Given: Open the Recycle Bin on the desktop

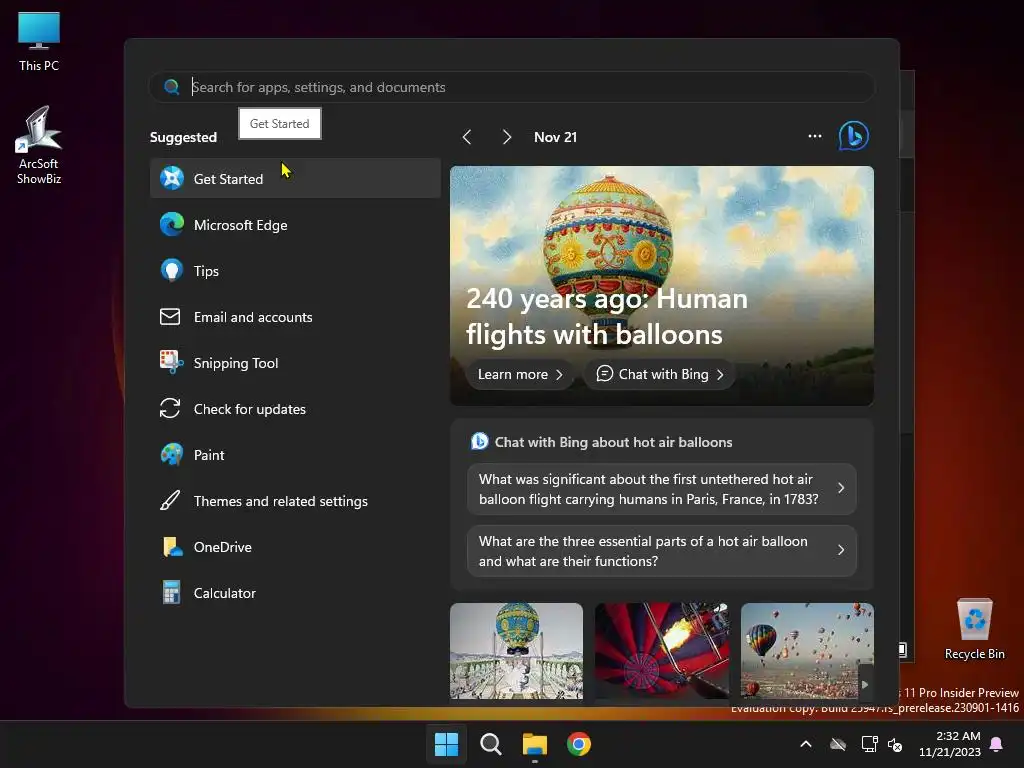Looking at the screenshot, I should (974, 629).
